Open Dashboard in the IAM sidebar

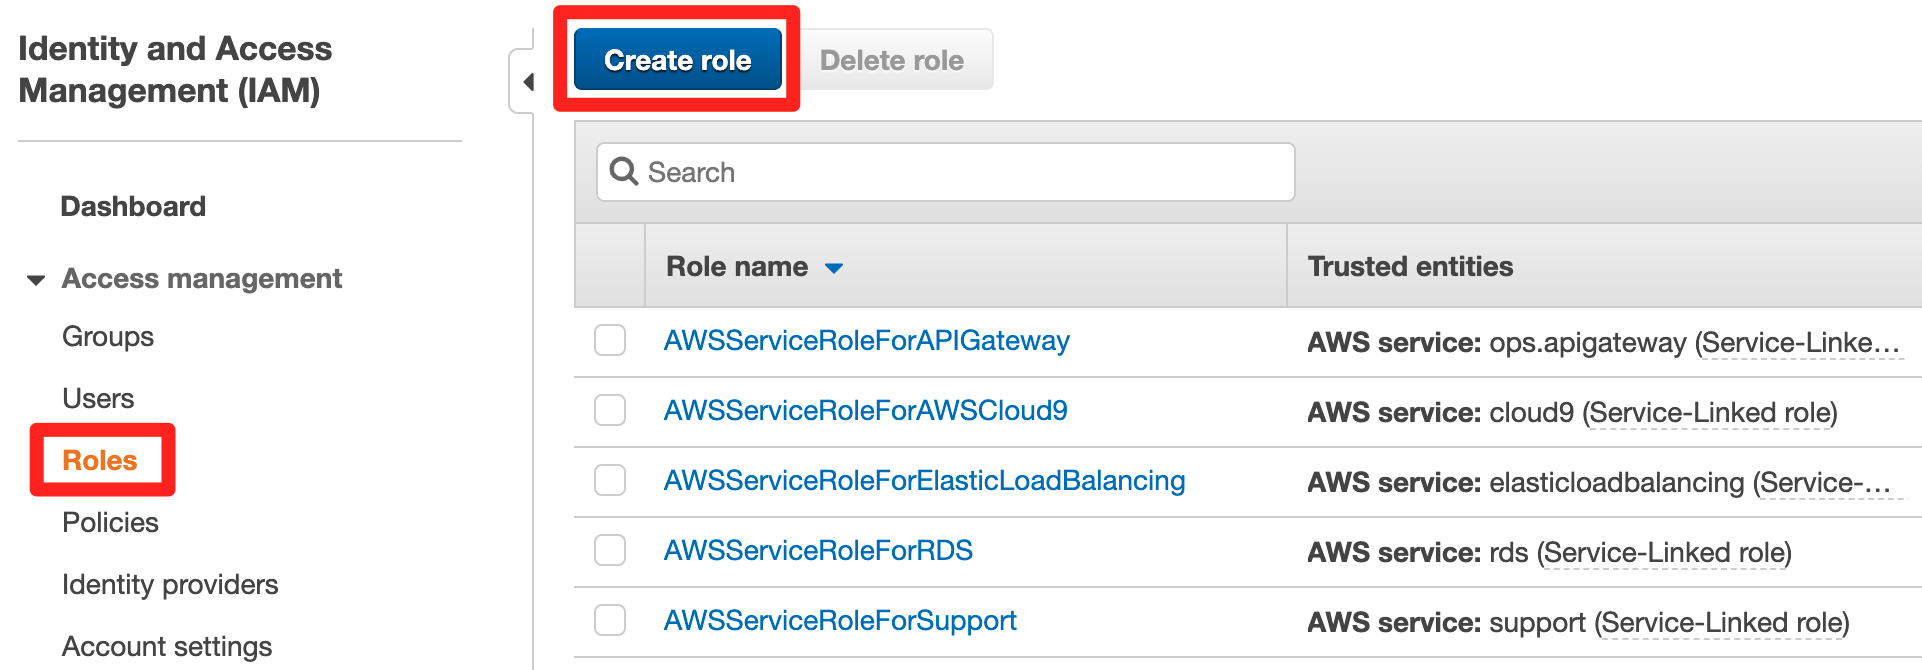point(133,207)
